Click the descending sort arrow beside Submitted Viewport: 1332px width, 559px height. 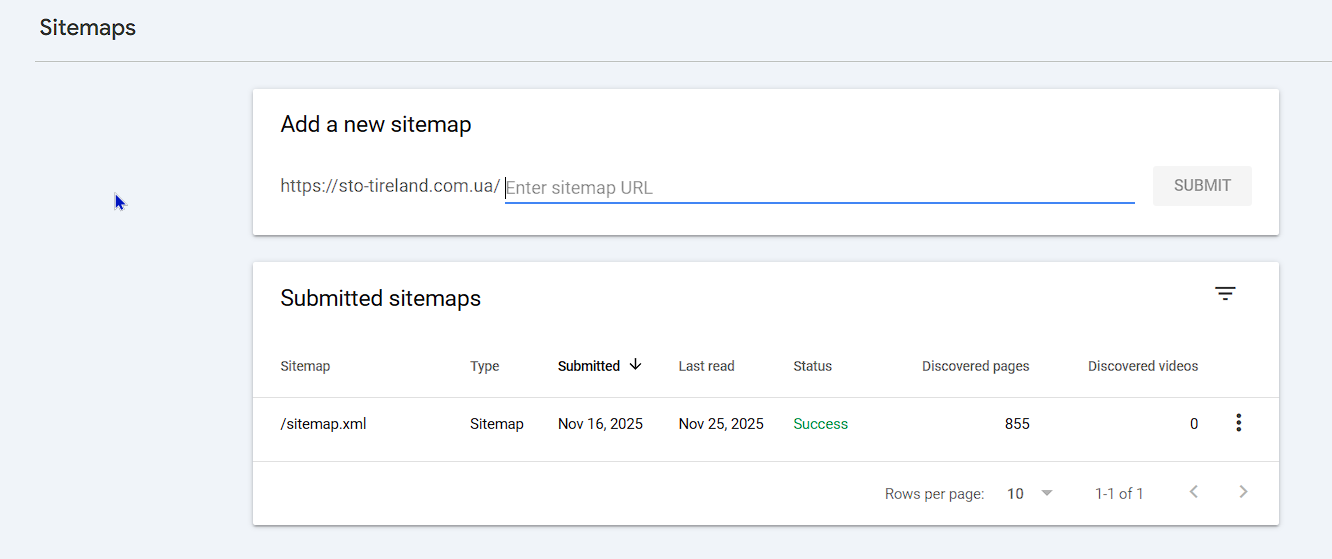635,365
